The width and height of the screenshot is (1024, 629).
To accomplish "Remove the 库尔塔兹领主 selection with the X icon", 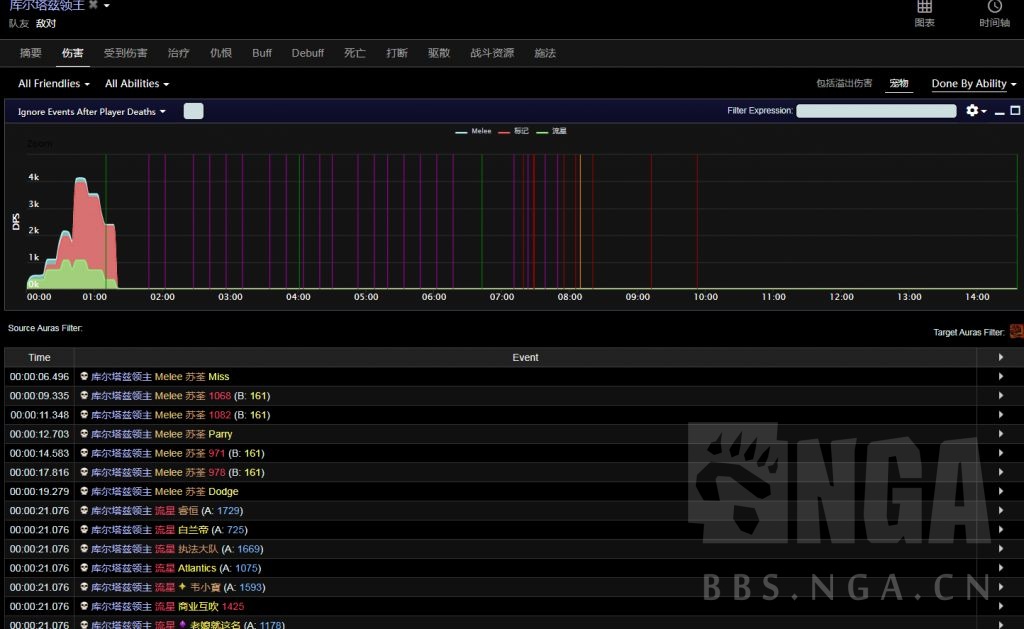I will point(93,5).
